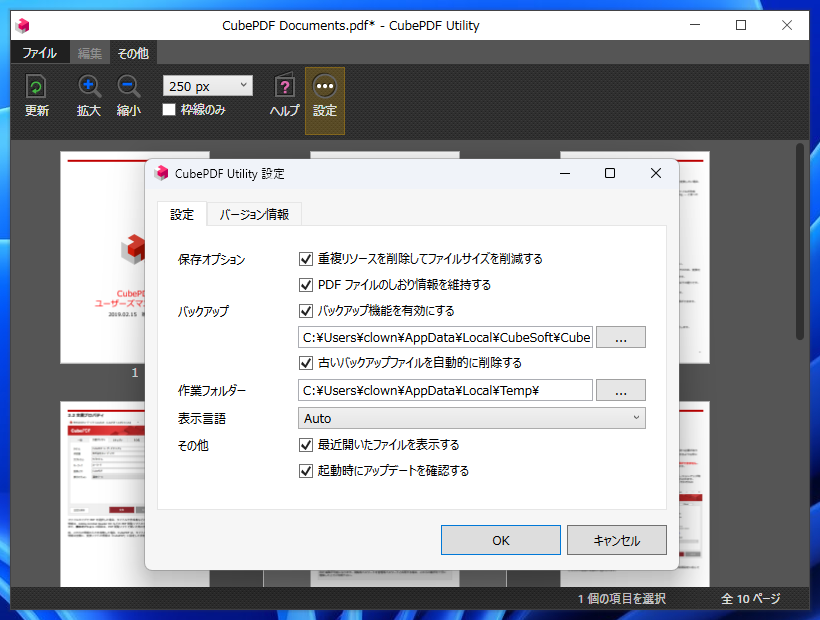Switch to the 設定 tab in dialog

click(182, 214)
